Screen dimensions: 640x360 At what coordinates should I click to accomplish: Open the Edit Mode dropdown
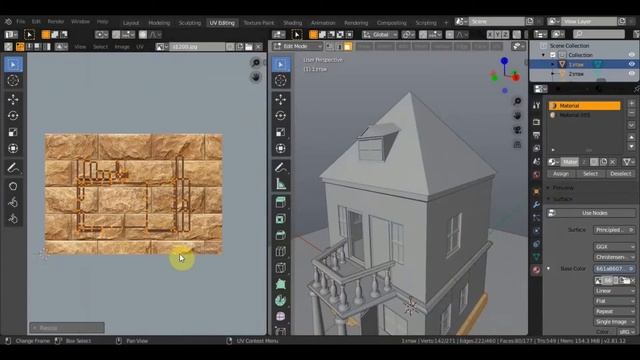[298, 47]
